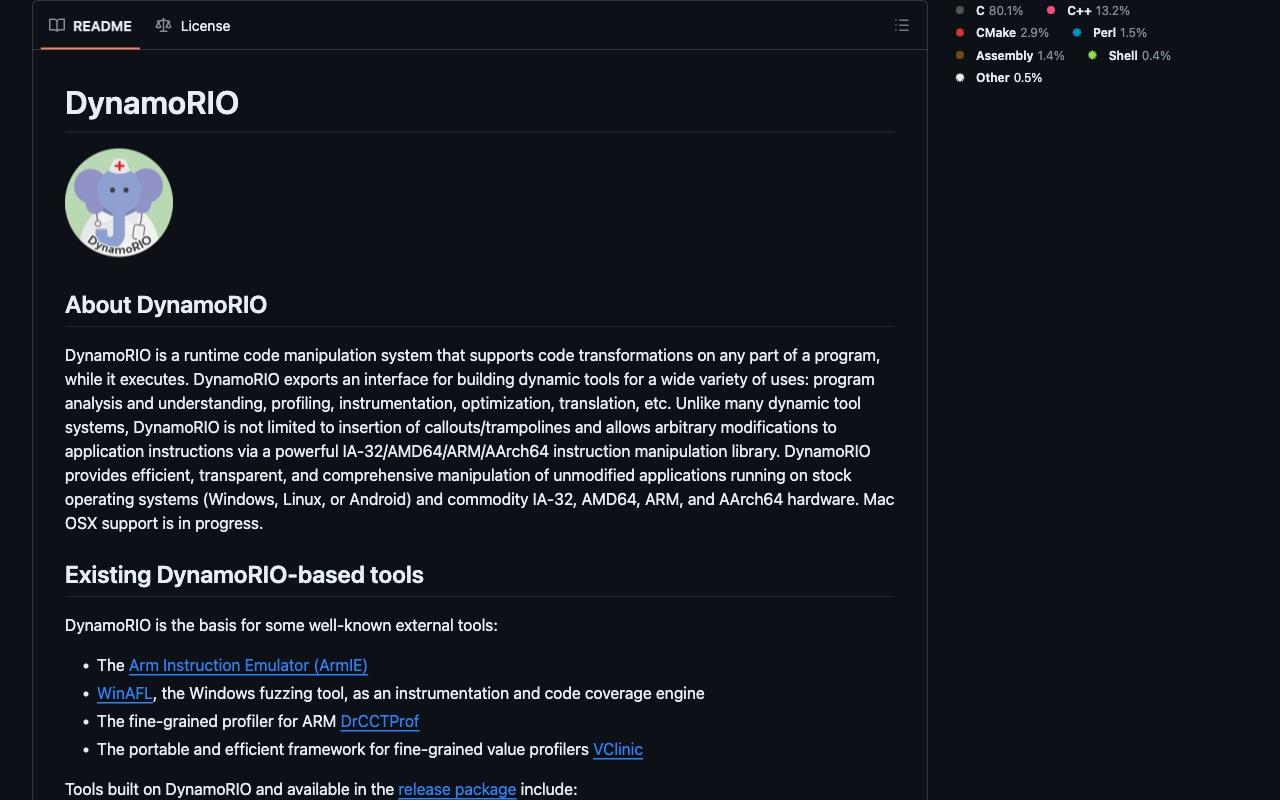The image size is (1280, 800).
Task: Click the gray C language color dot
Action: click(960, 10)
